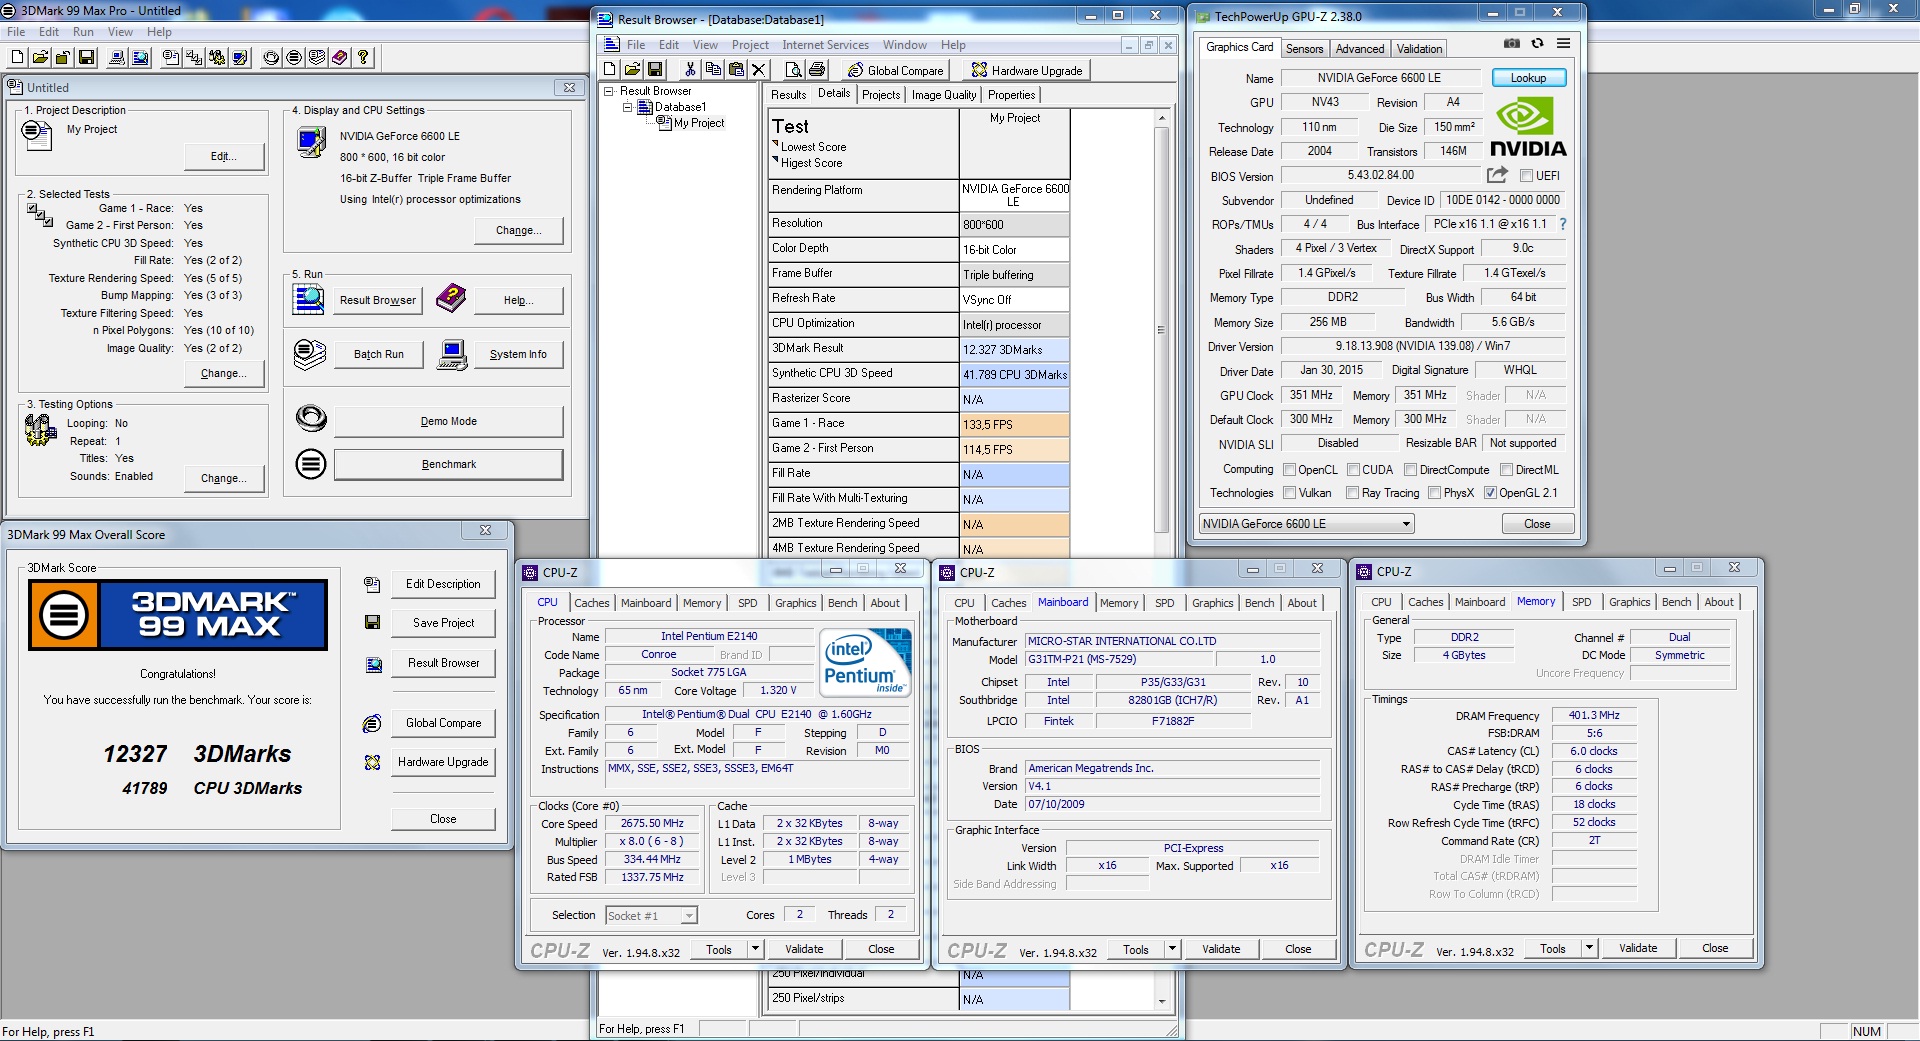This screenshot has width=1920, height=1041.
Task: Open Tools dropdown arrow in first CPU-Z window
Action: coord(756,949)
